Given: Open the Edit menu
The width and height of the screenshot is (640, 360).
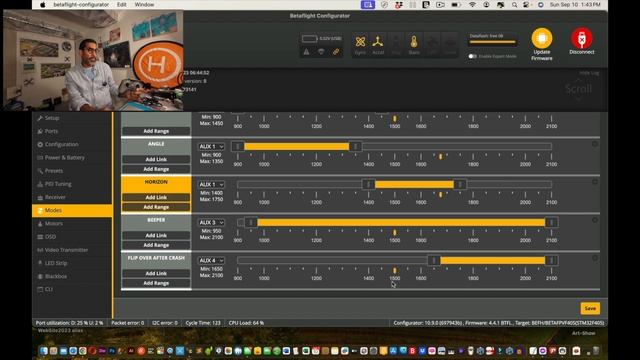Looking at the screenshot, I should pyautogui.click(x=122, y=5).
